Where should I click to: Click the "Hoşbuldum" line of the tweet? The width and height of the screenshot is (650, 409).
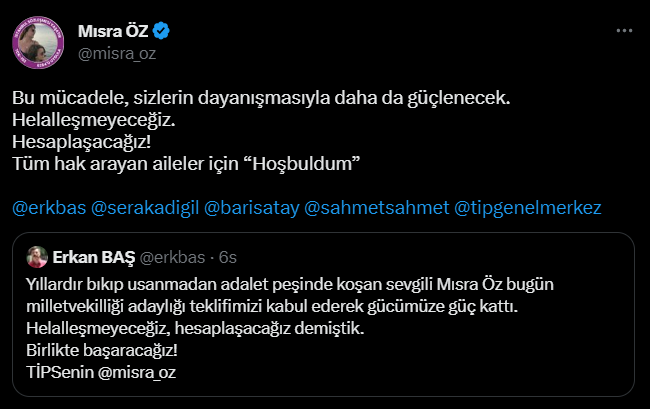pos(200,160)
